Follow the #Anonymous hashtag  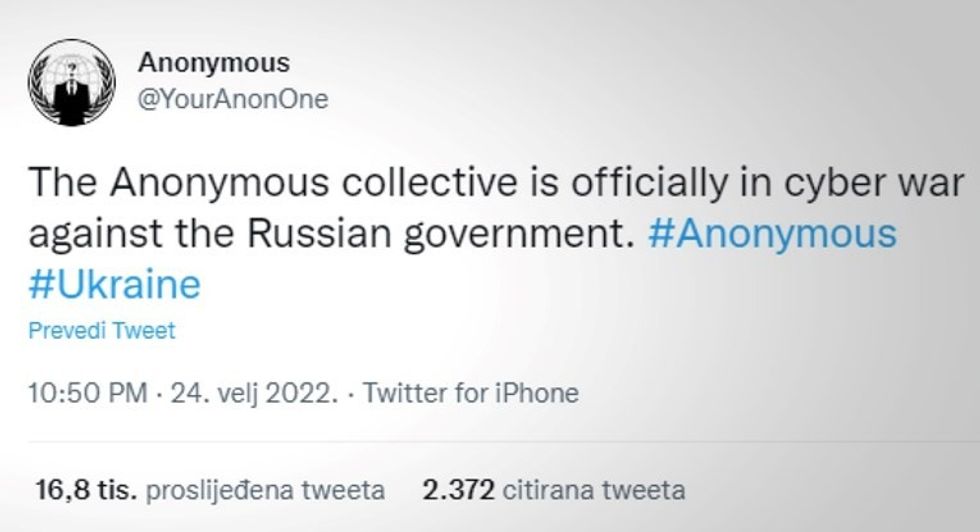tap(772, 234)
